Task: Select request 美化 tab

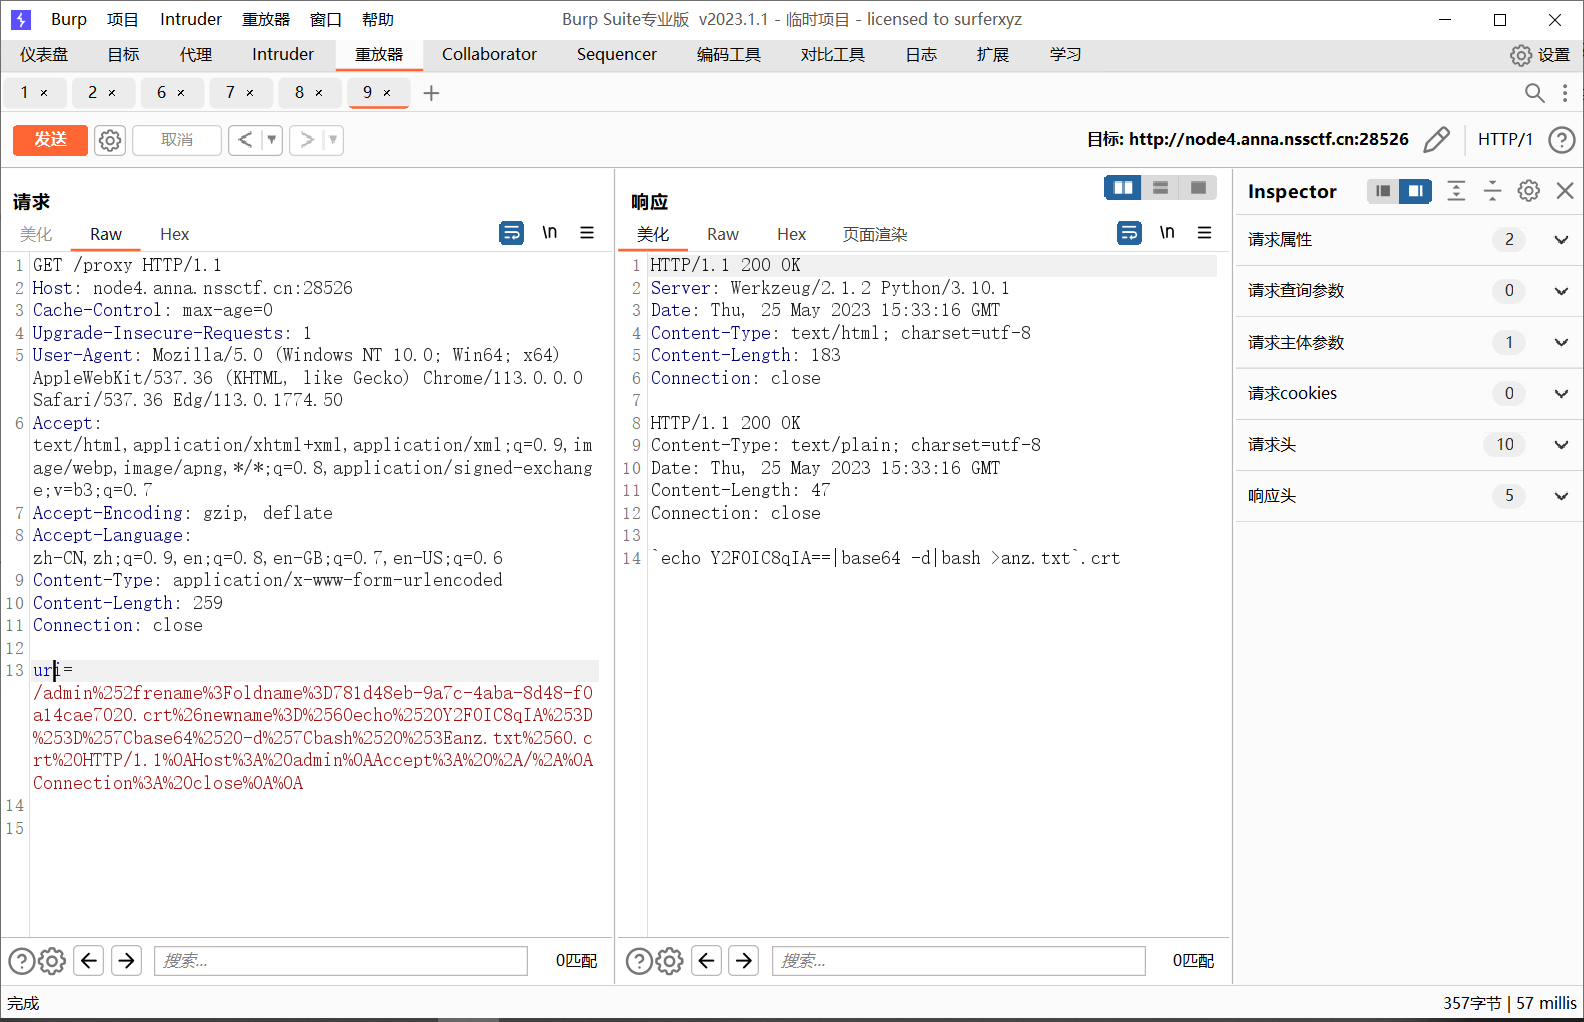Action: [x=36, y=234]
